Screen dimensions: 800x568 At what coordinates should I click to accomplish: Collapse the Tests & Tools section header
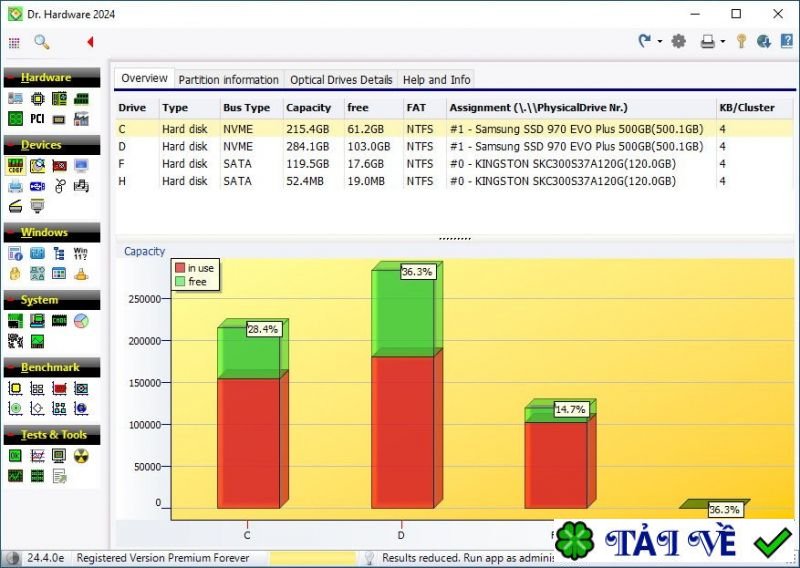pos(52,435)
